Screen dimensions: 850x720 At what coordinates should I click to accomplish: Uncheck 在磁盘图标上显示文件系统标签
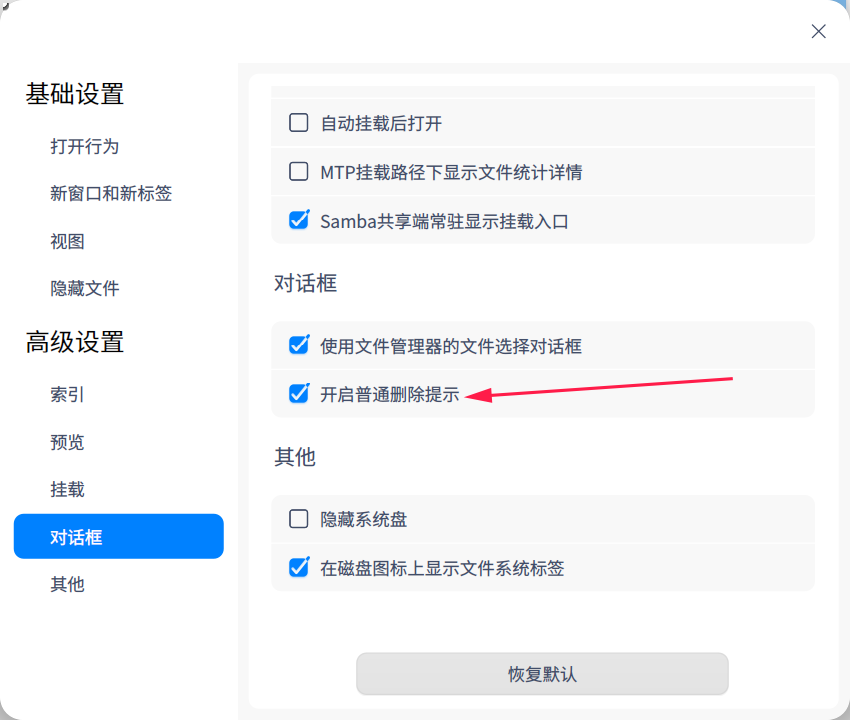coord(298,568)
